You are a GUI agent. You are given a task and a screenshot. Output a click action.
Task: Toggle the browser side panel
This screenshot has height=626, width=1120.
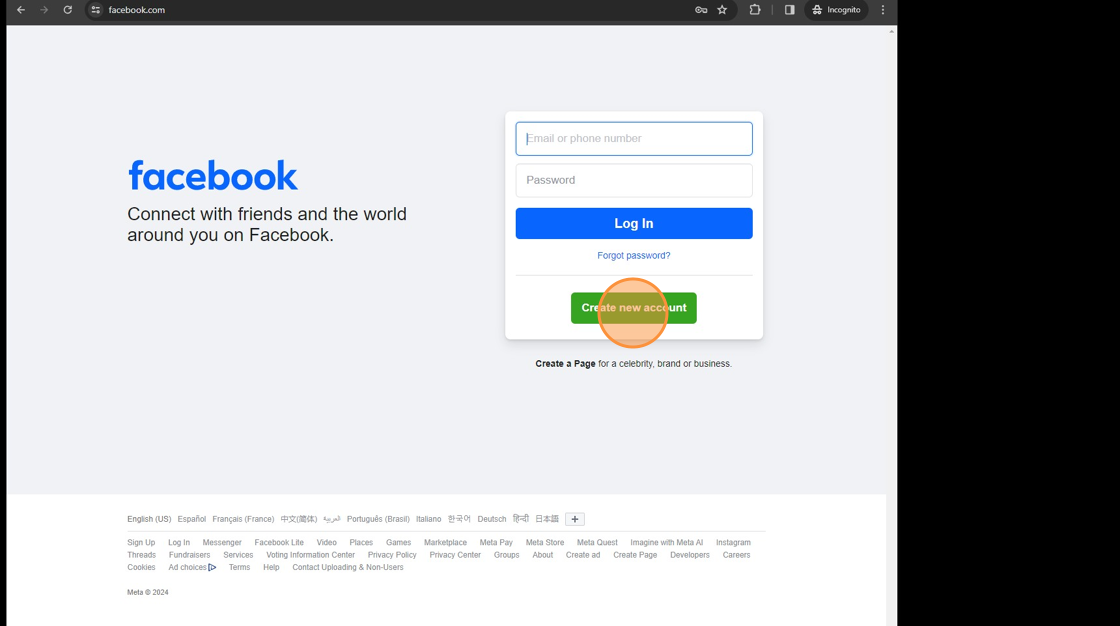(x=789, y=10)
